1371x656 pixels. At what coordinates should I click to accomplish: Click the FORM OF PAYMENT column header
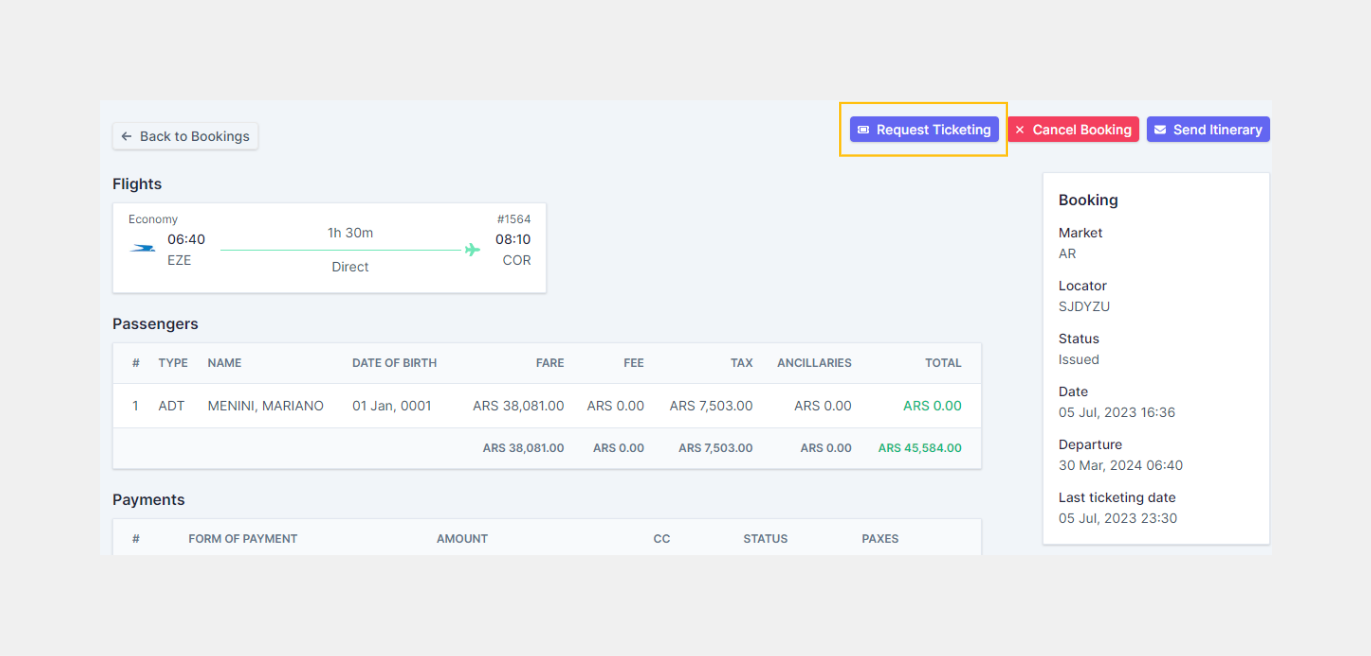(243, 539)
